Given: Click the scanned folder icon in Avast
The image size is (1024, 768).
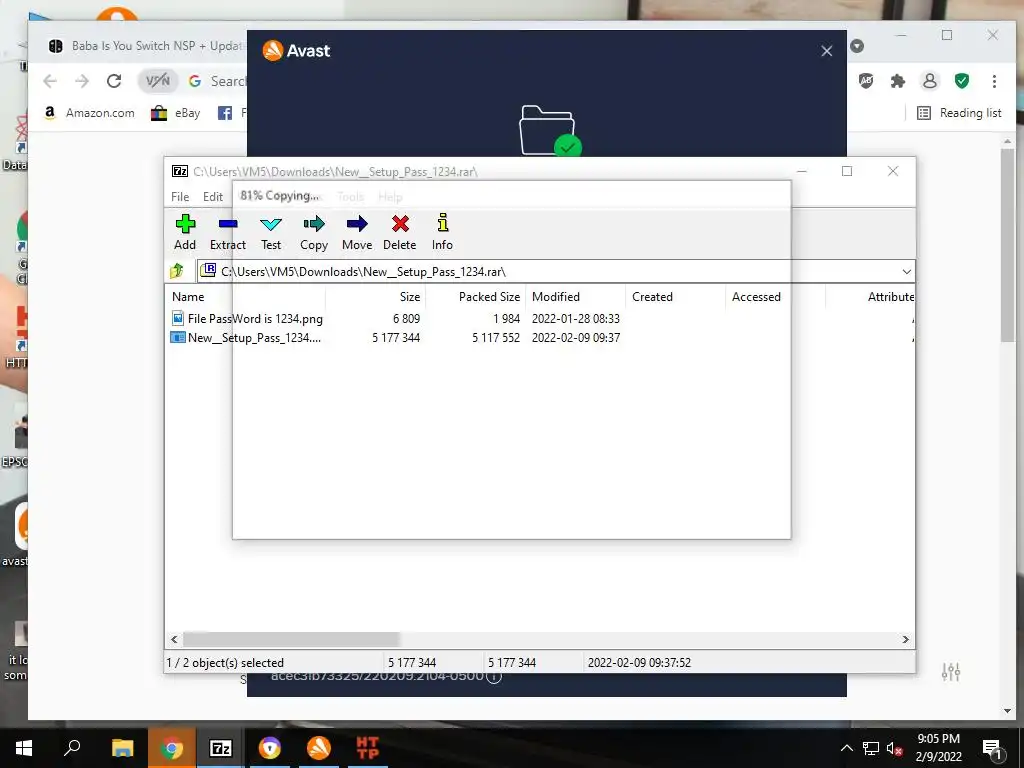Looking at the screenshot, I should pos(549,131).
